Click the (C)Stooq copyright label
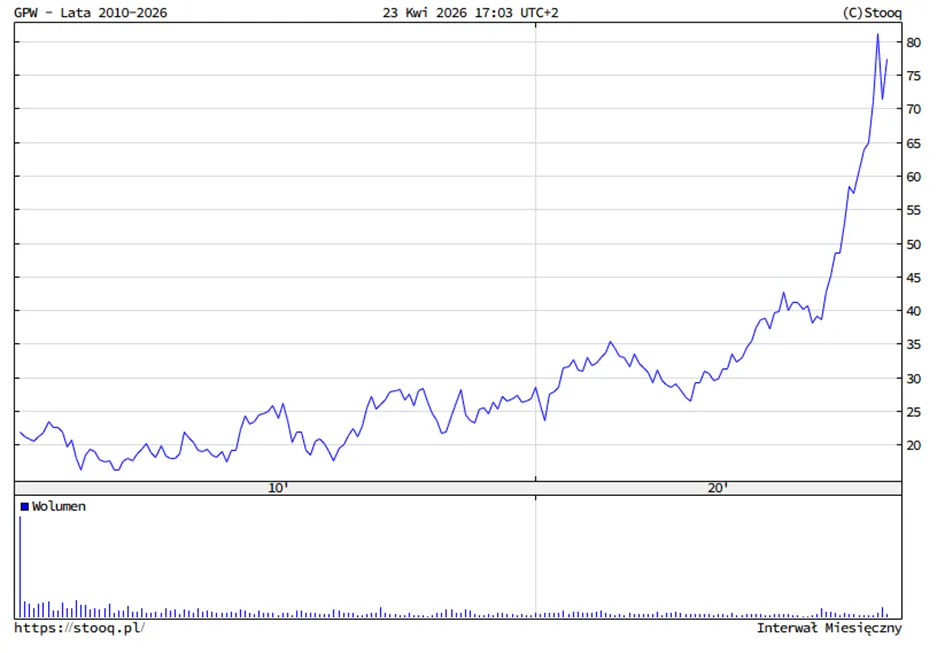This screenshot has height=653, width=945. click(871, 12)
